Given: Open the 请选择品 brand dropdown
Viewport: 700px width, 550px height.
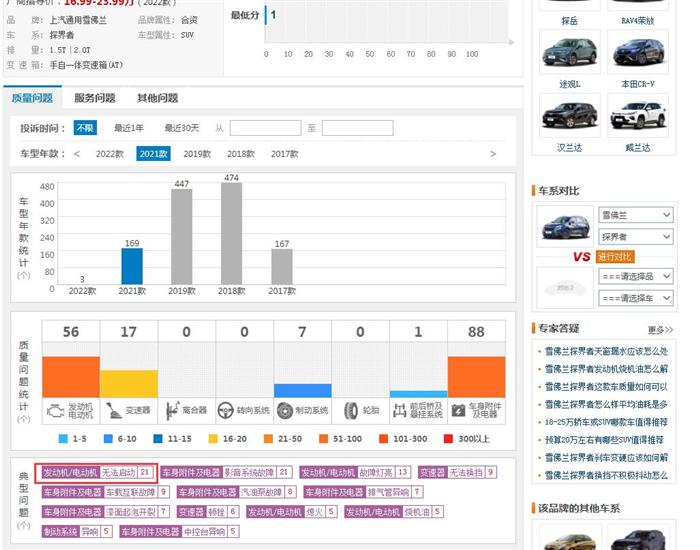Looking at the screenshot, I should tap(635, 276).
